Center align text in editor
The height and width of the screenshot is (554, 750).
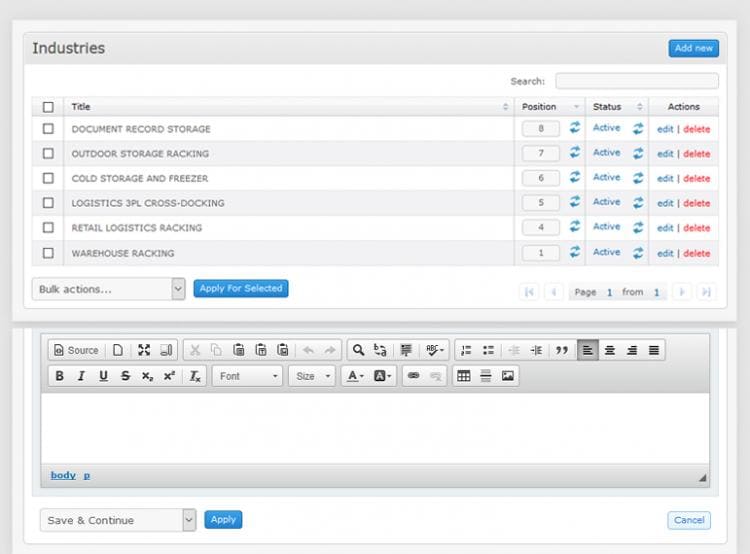[x=610, y=350]
